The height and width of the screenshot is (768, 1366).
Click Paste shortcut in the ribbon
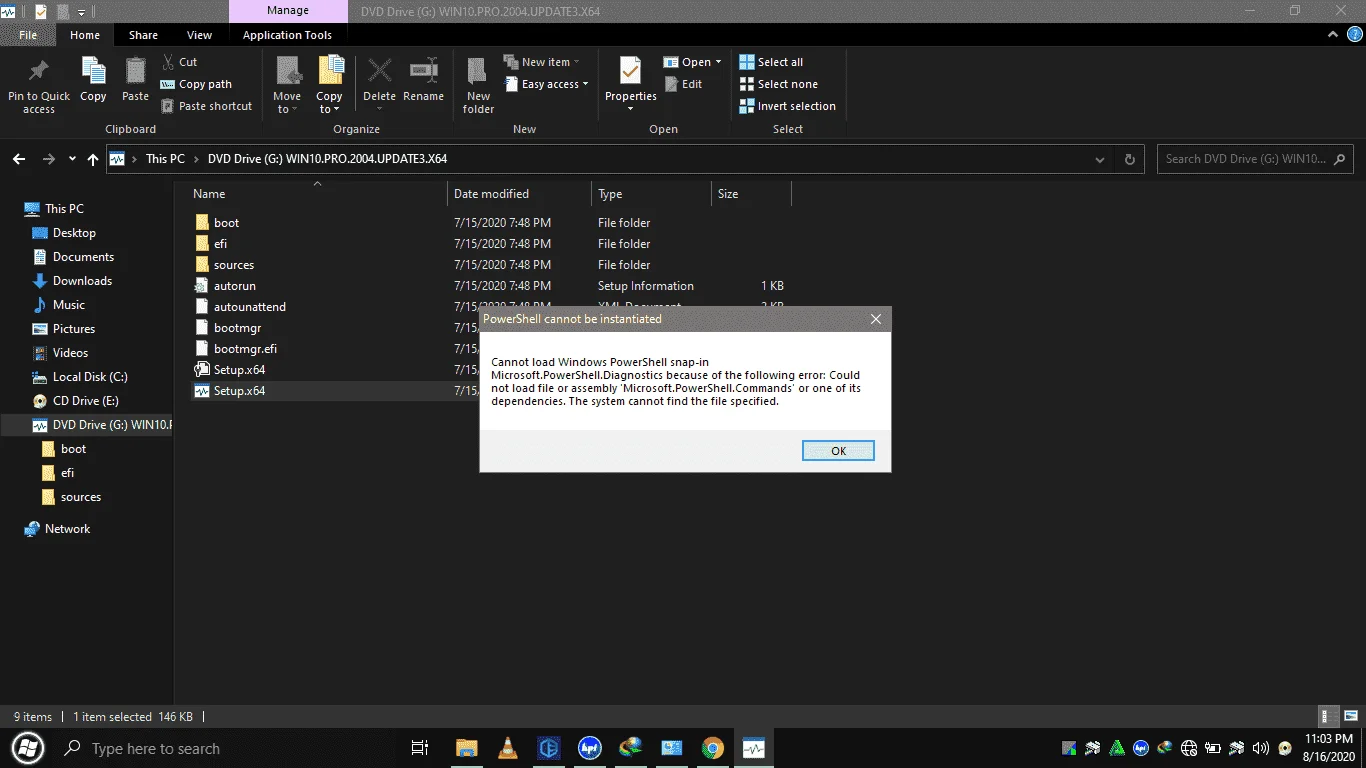tap(206, 106)
